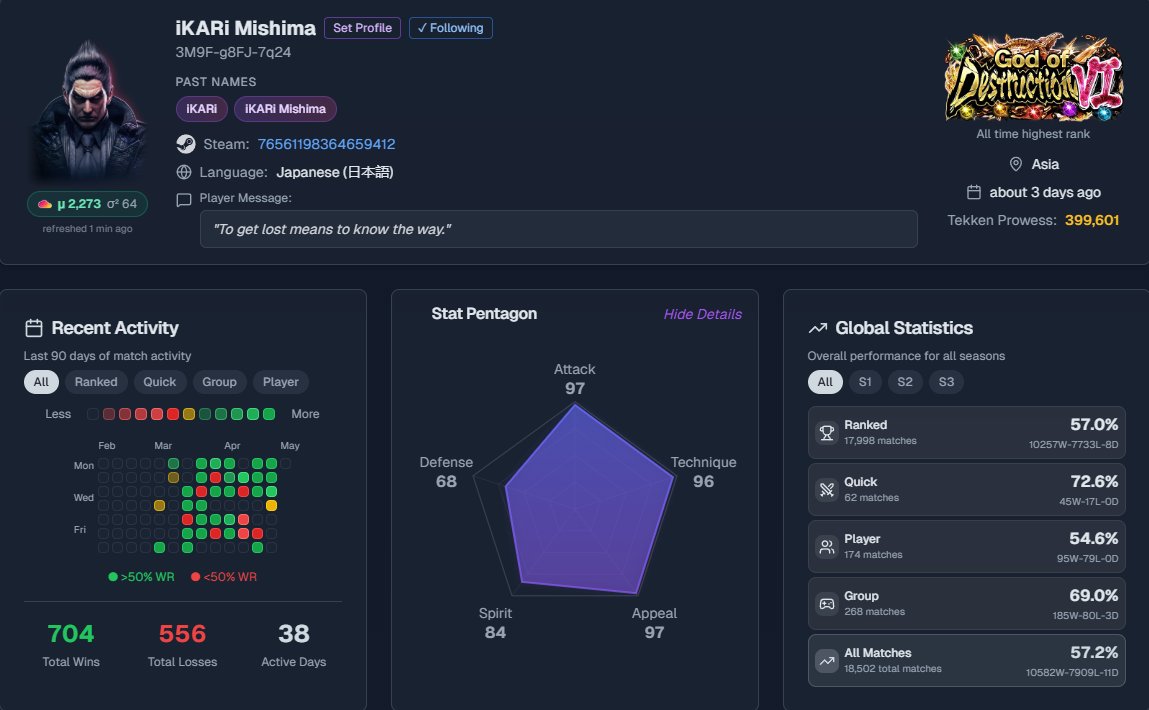The image size is (1149, 710).
Task: Select the Quick filter in Recent Activity
Action: (x=159, y=382)
